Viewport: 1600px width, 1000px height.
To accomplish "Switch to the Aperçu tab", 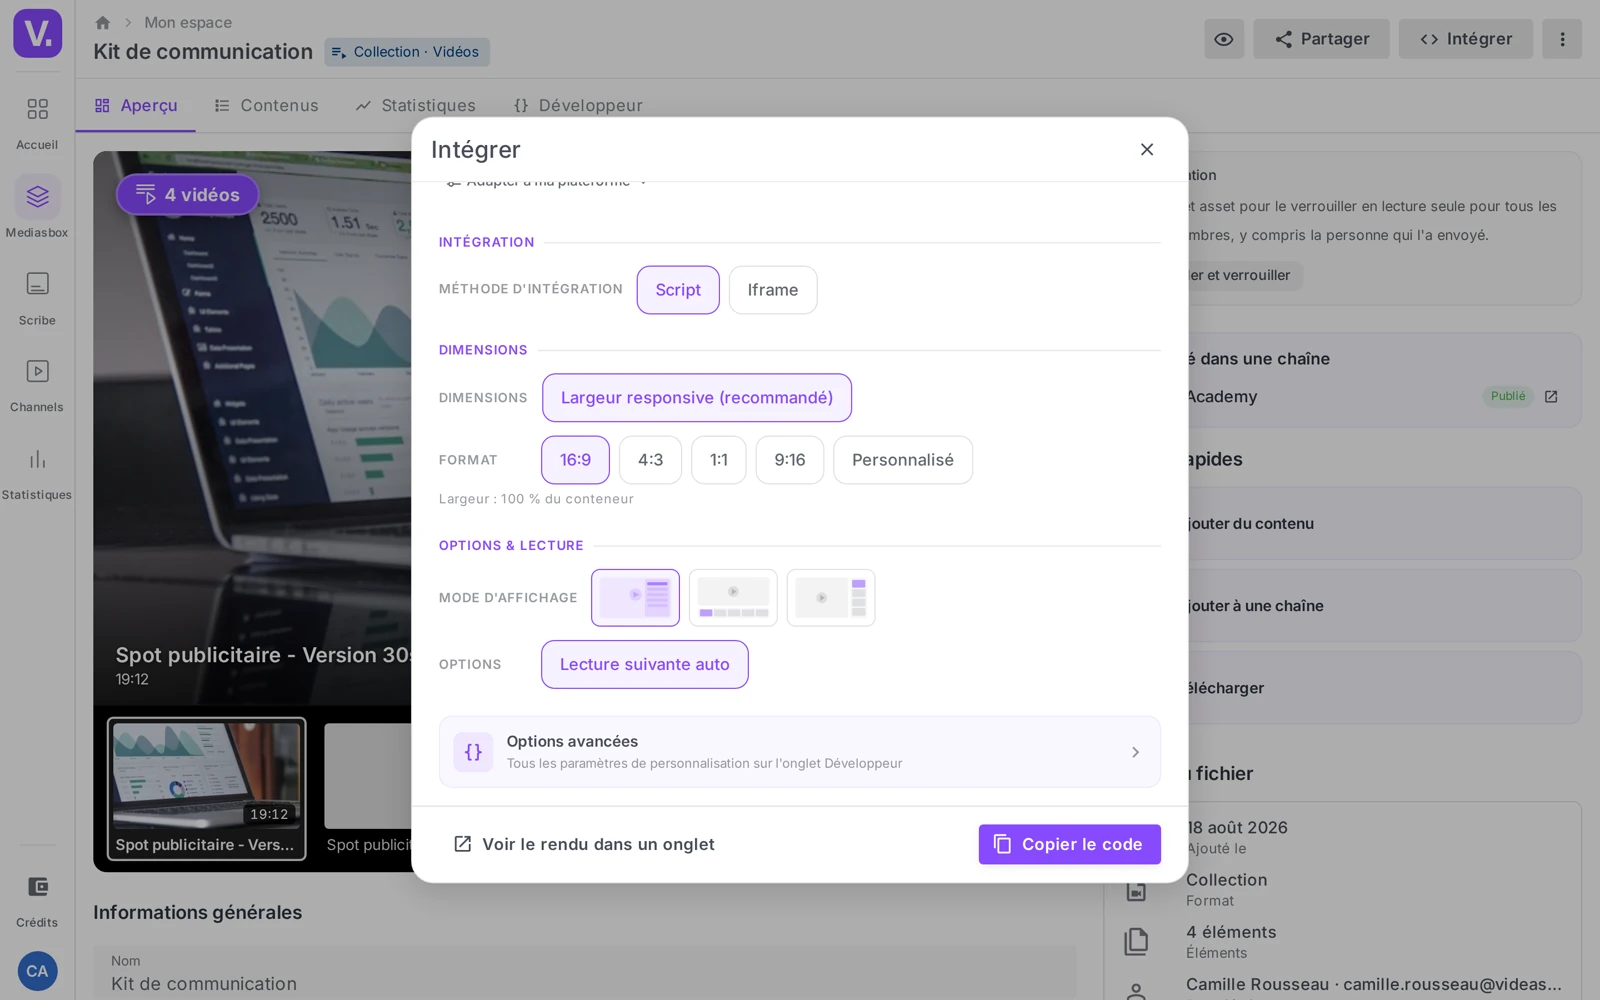I will pos(136,106).
